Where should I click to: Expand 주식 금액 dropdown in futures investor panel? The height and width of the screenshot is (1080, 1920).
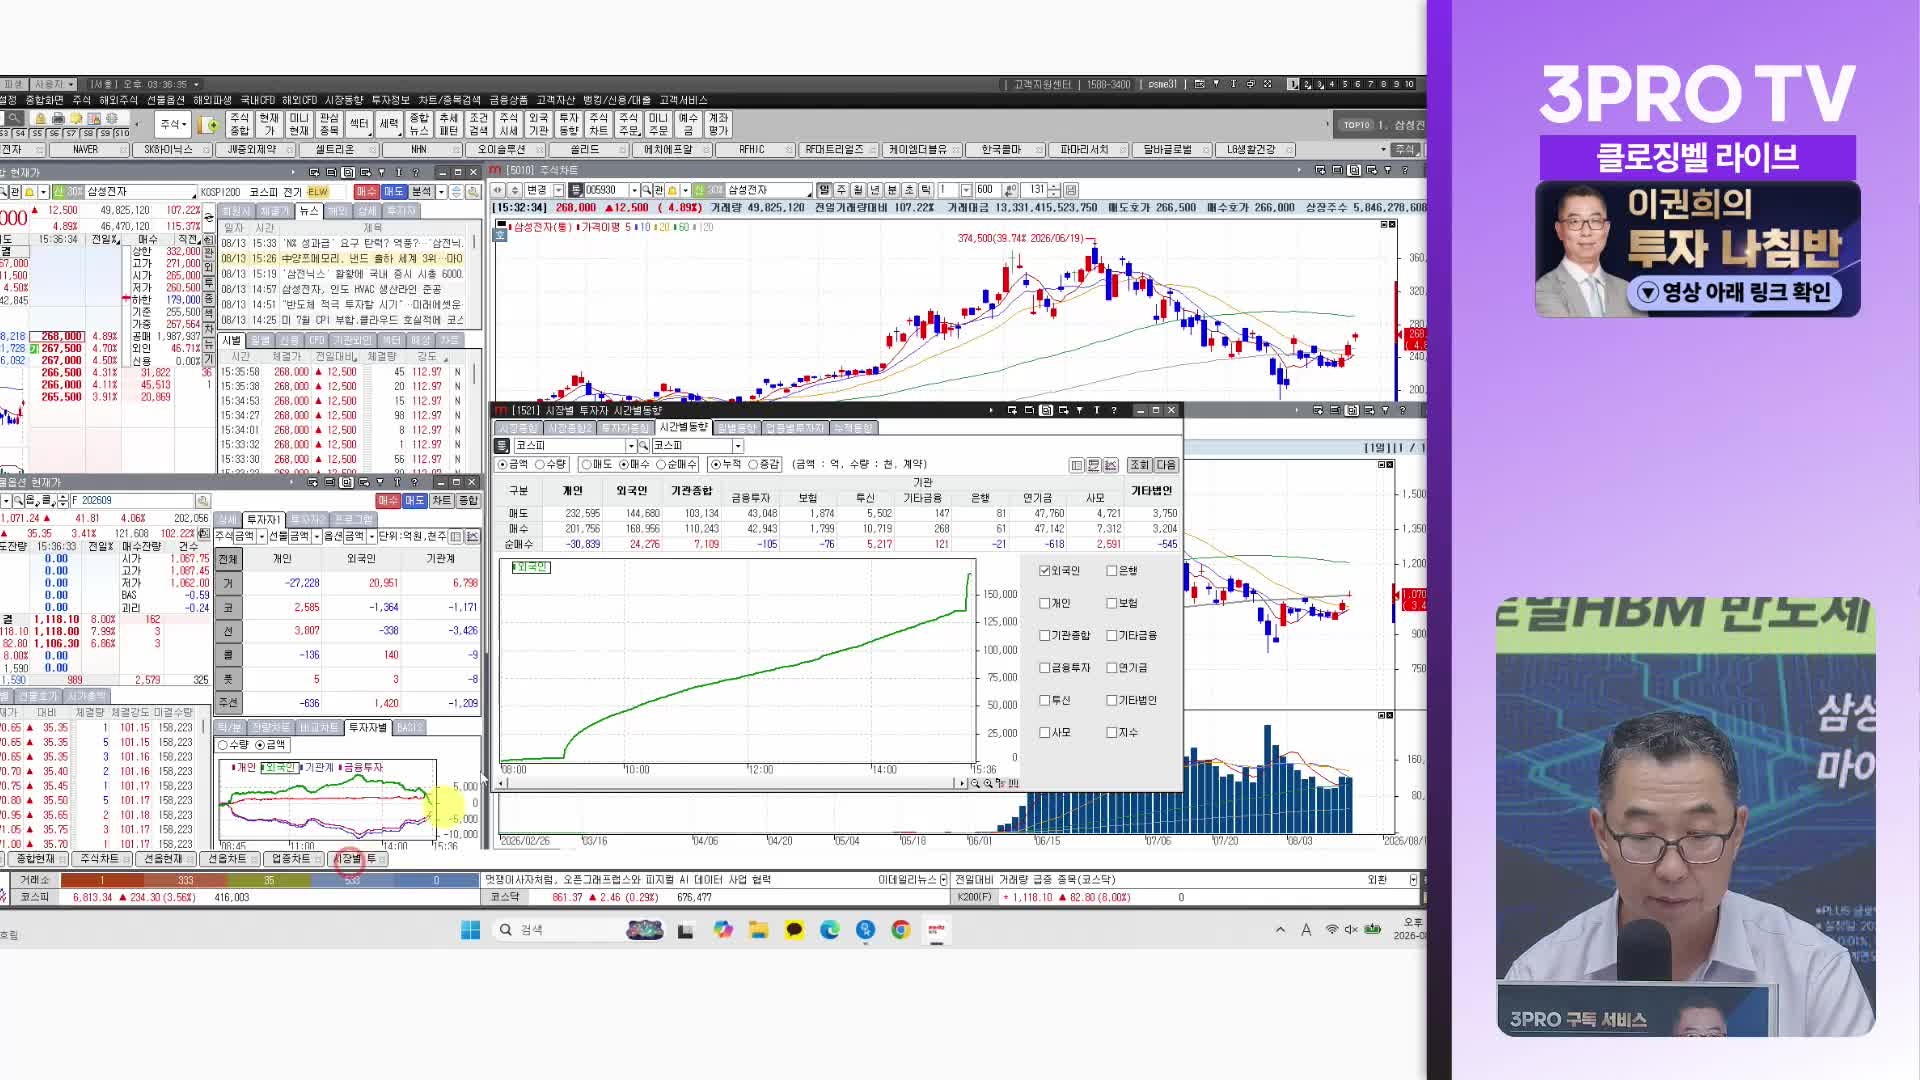263,537
